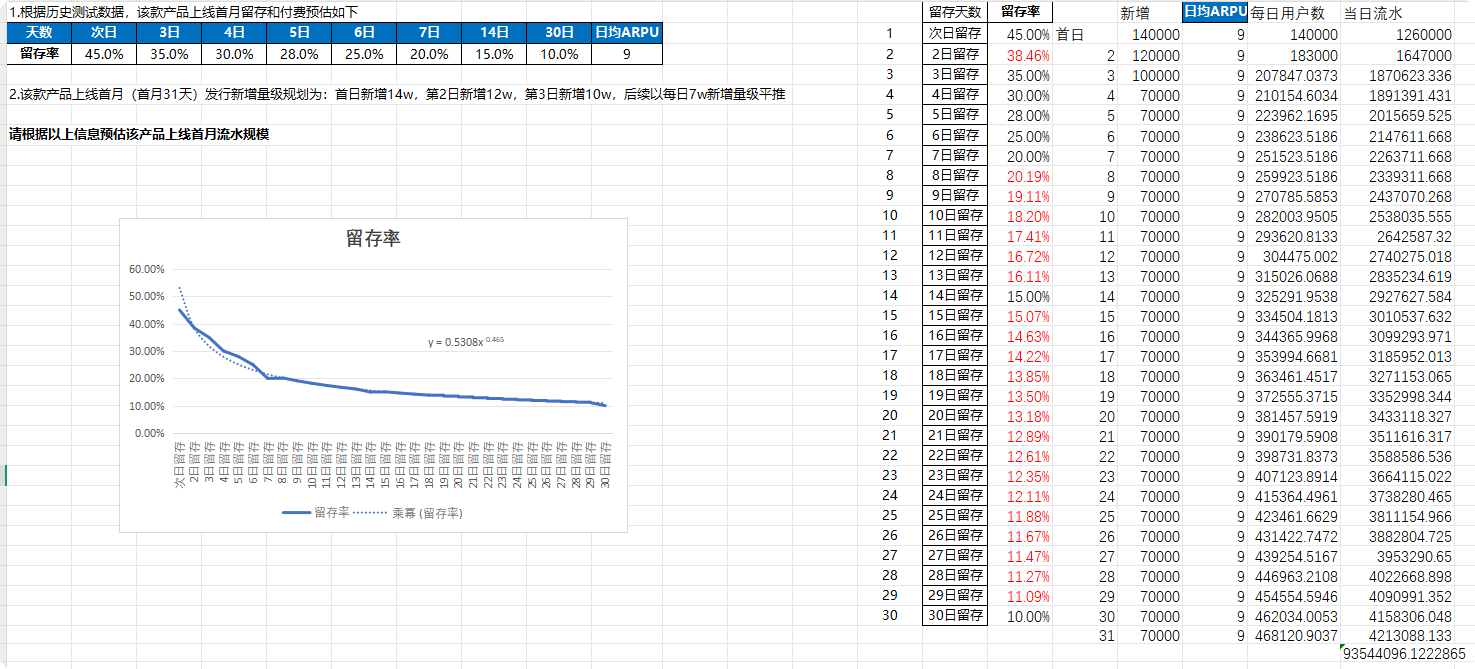Select the red 11.09% retention value
Image resolution: width=1475 pixels, height=669 pixels.
point(1028,595)
